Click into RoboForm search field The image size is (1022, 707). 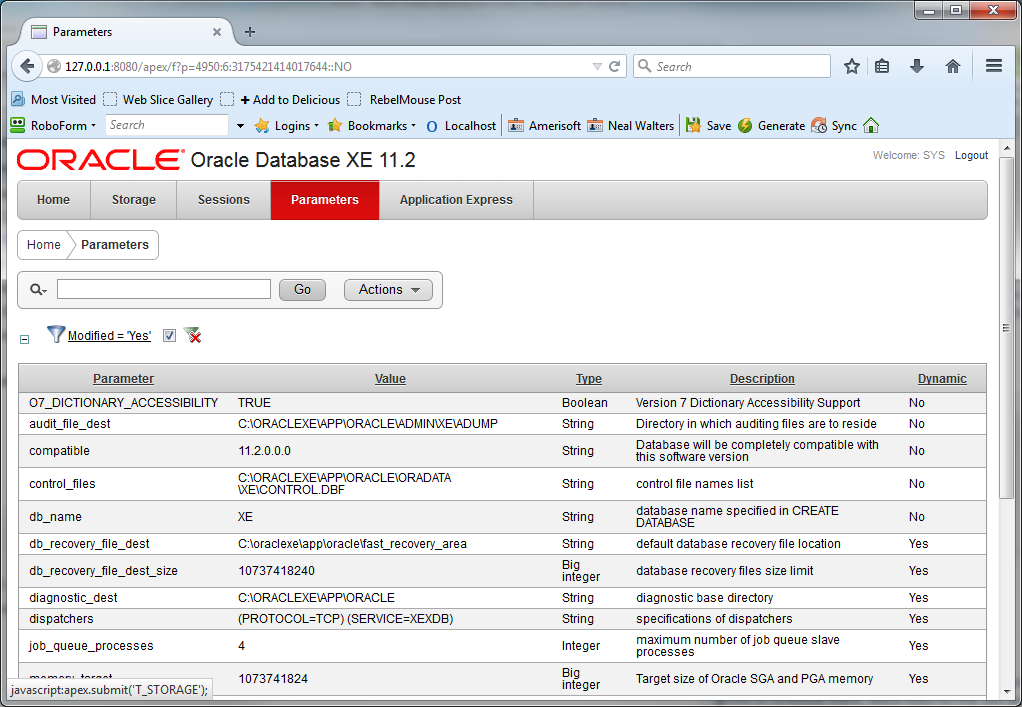pyautogui.click(x=168, y=125)
